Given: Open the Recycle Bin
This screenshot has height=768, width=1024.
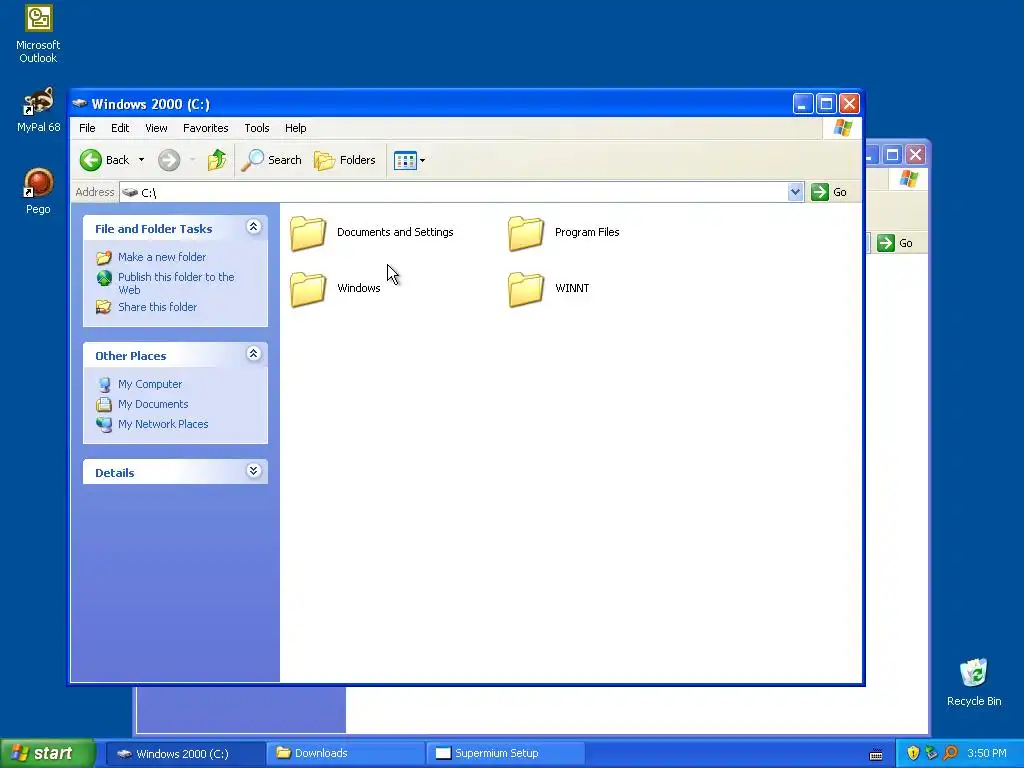Looking at the screenshot, I should [974, 682].
